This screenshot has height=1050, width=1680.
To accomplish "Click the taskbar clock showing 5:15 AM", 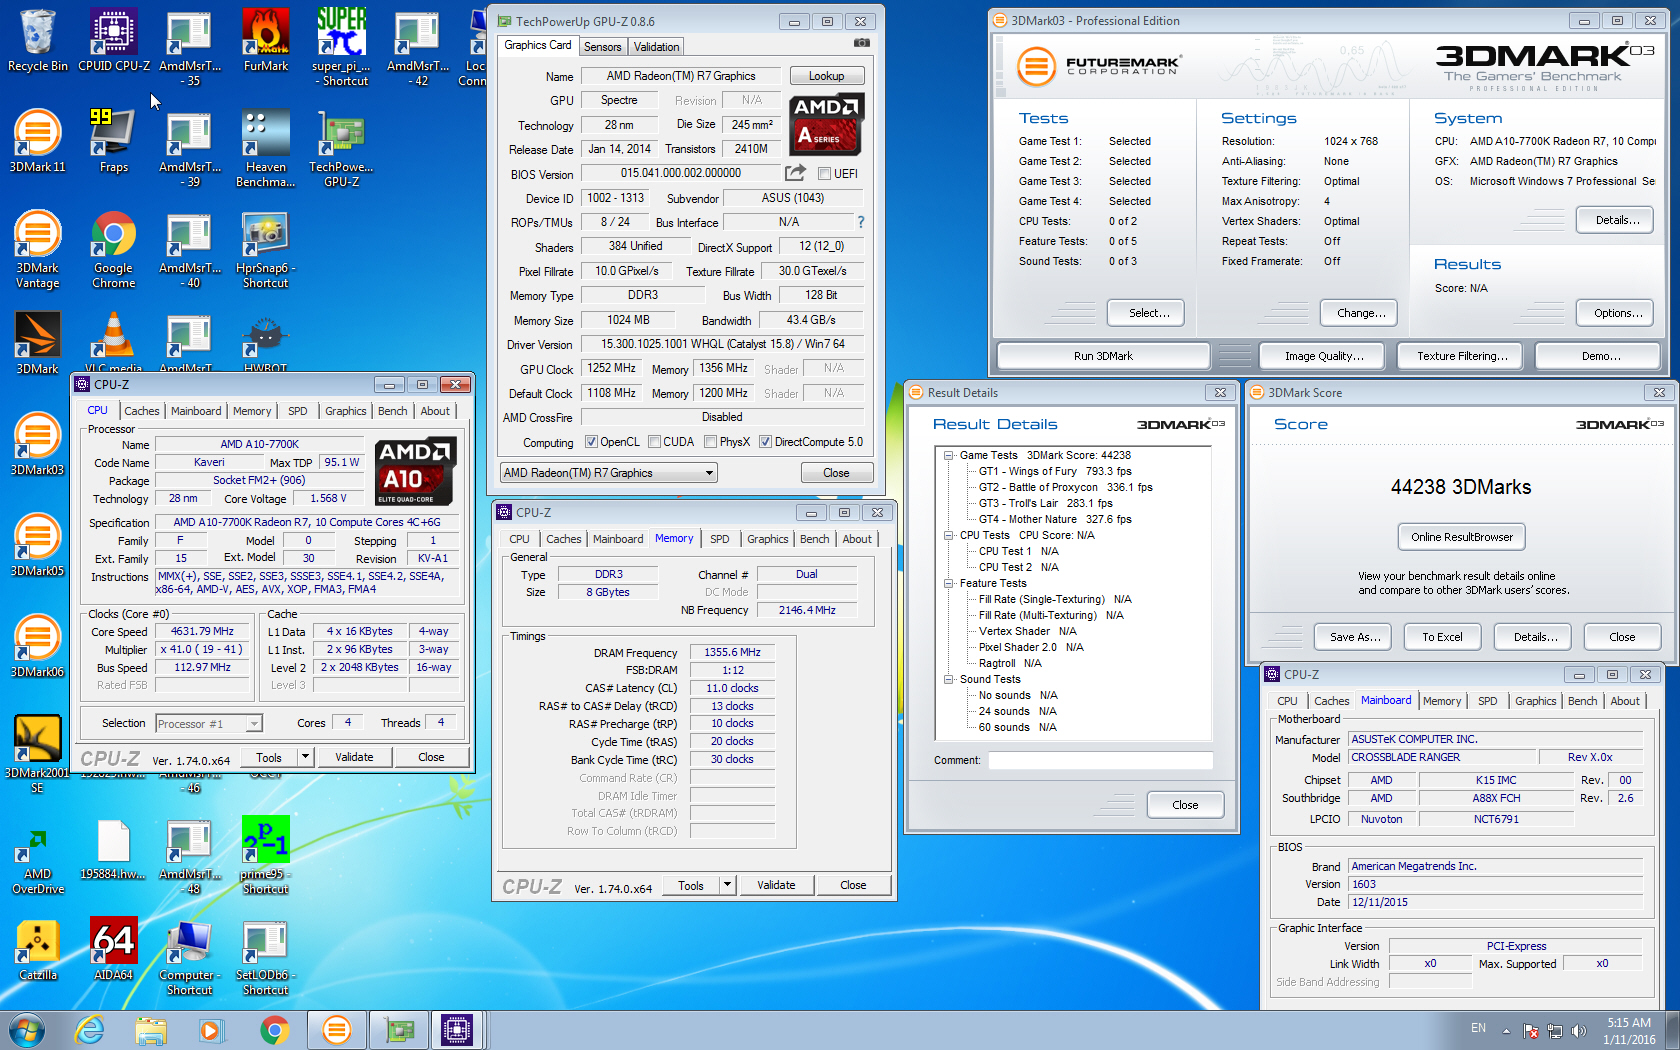I will click(1629, 1030).
